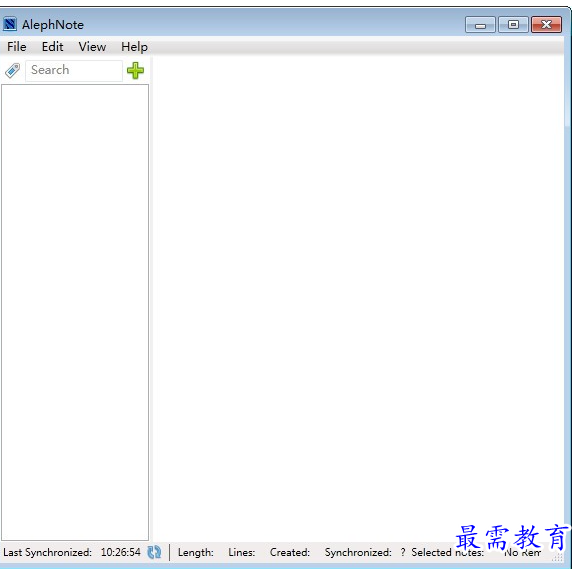The height and width of the screenshot is (569, 577).
Task: Click the 10:26:54 sync time
Action: [x=120, y=552]
